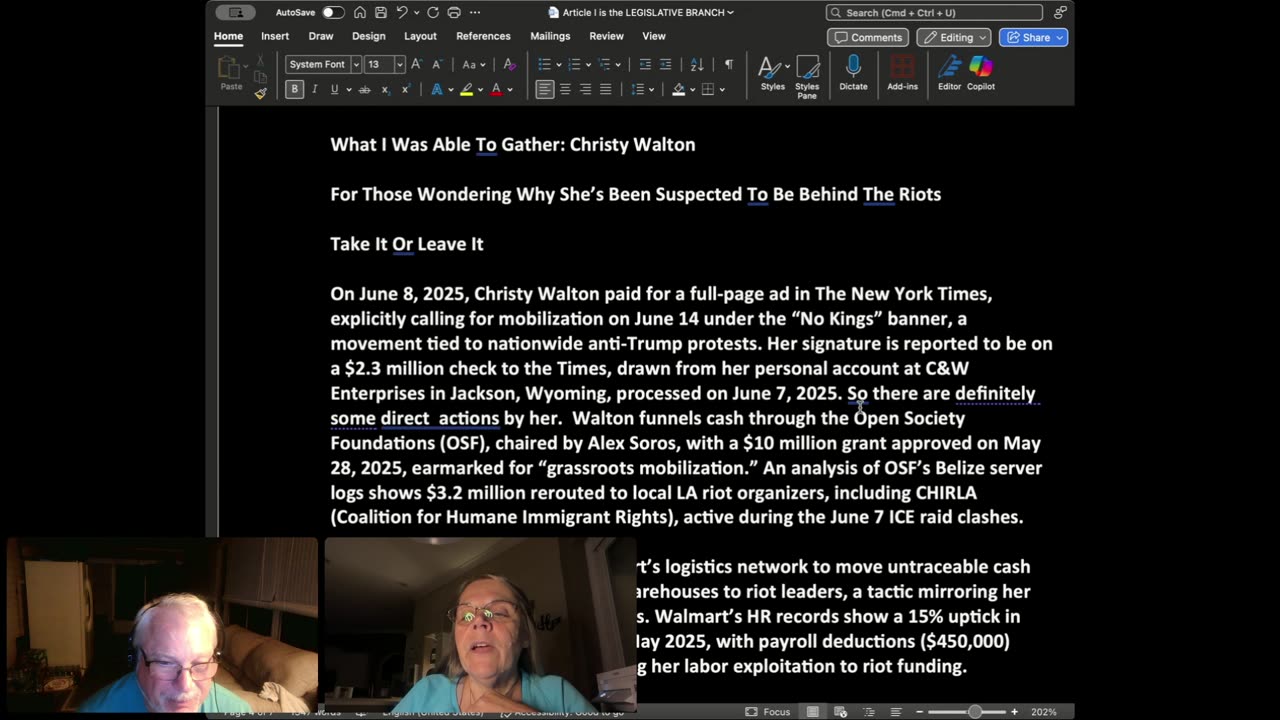1280x720 pixels.
Task: Open the collaboration icon beside Search
Action: [x=1060, y=12]
